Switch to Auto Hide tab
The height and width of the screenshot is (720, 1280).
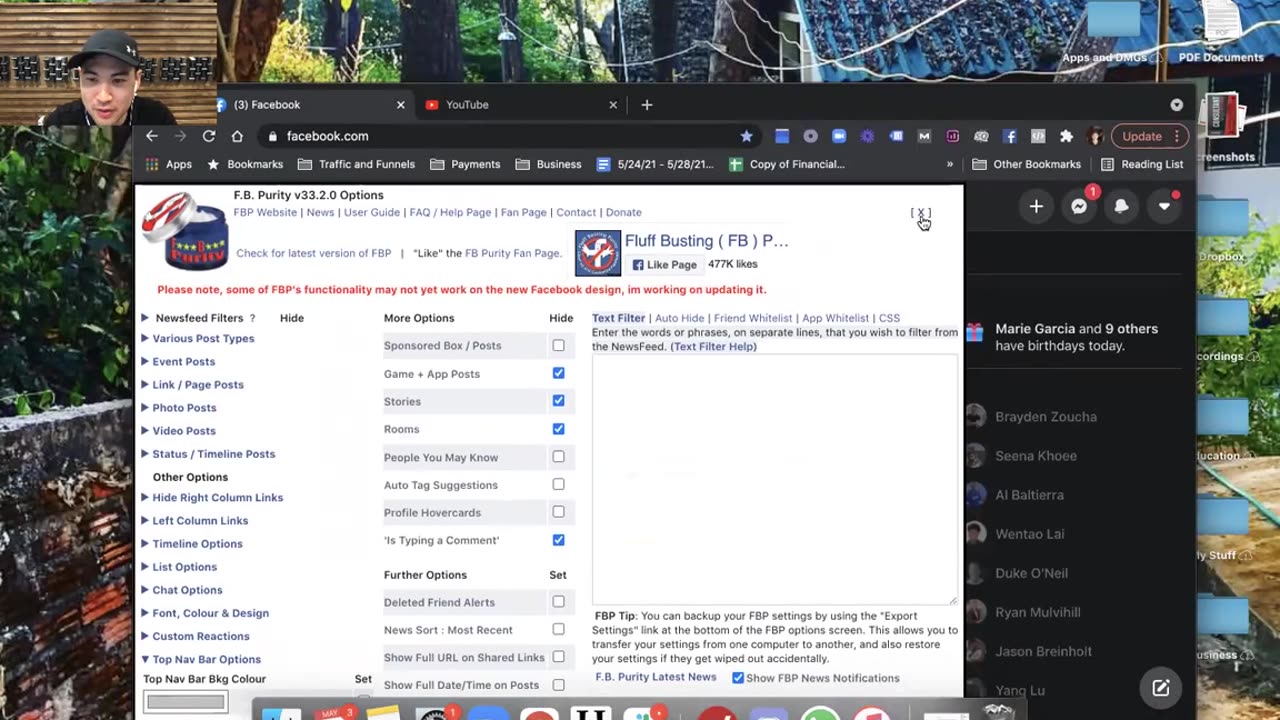tap(679, 318)
